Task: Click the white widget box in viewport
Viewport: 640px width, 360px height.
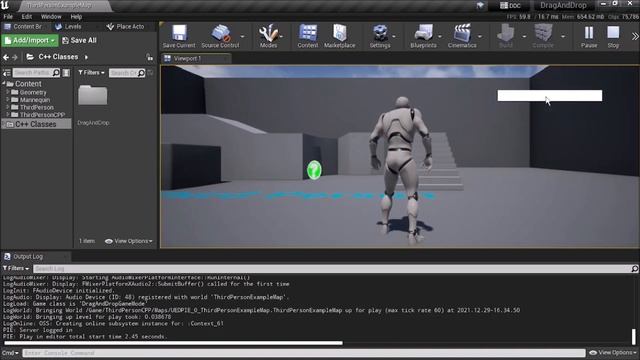Action: coord(549,96)
